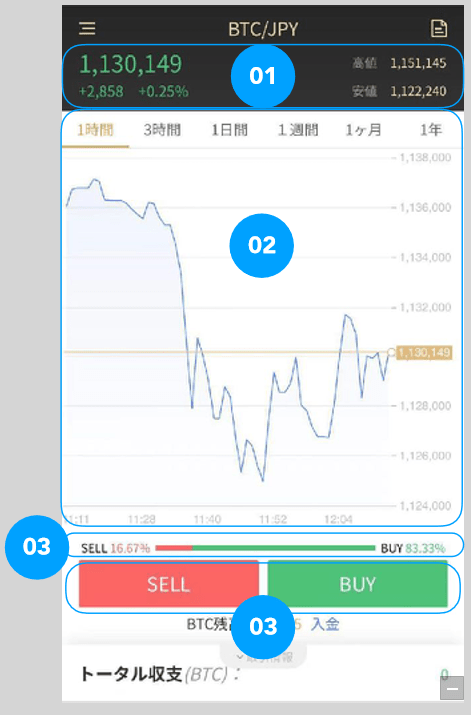Show the 1週間 chart range
The height and width of the screenshot is (715, 471).
(298, 130)
